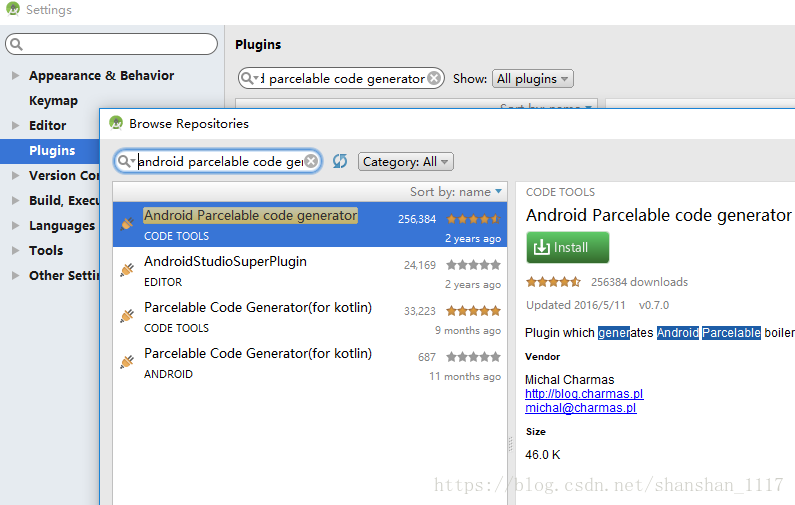This screenshot has width=795, height=505.
Task: Click the magnifier icon in Browse Repositories search
Action: (124, 161)
